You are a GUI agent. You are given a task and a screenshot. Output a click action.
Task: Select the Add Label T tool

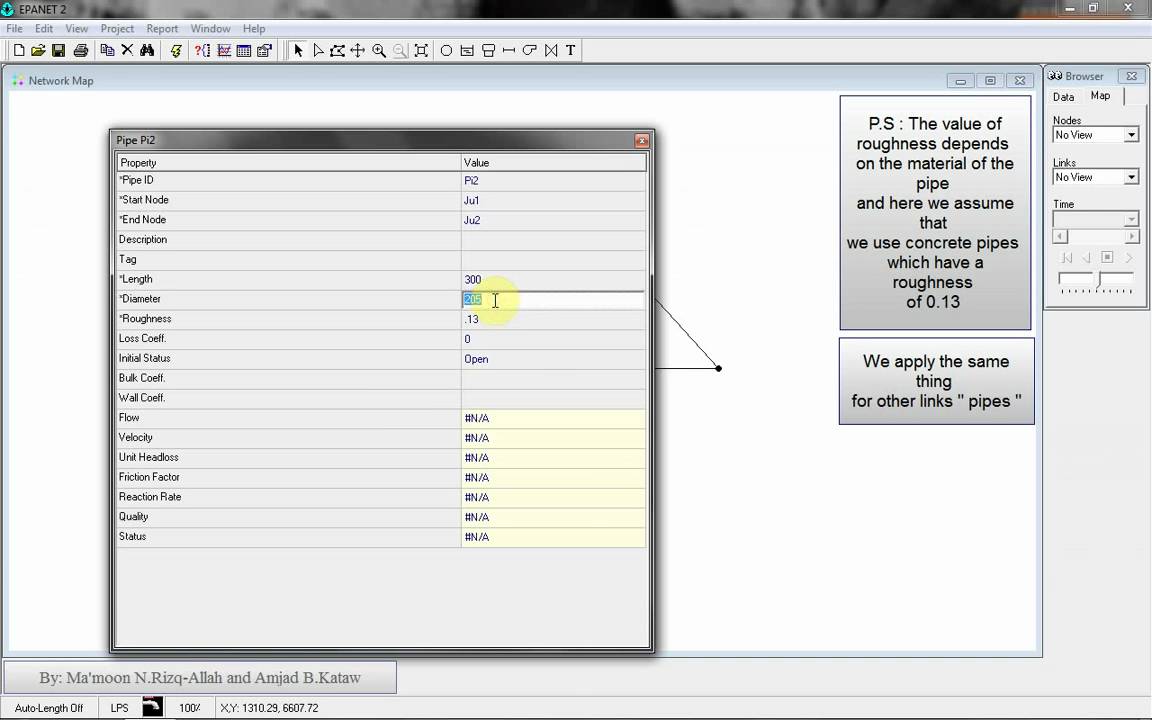(x=570, y=51)
